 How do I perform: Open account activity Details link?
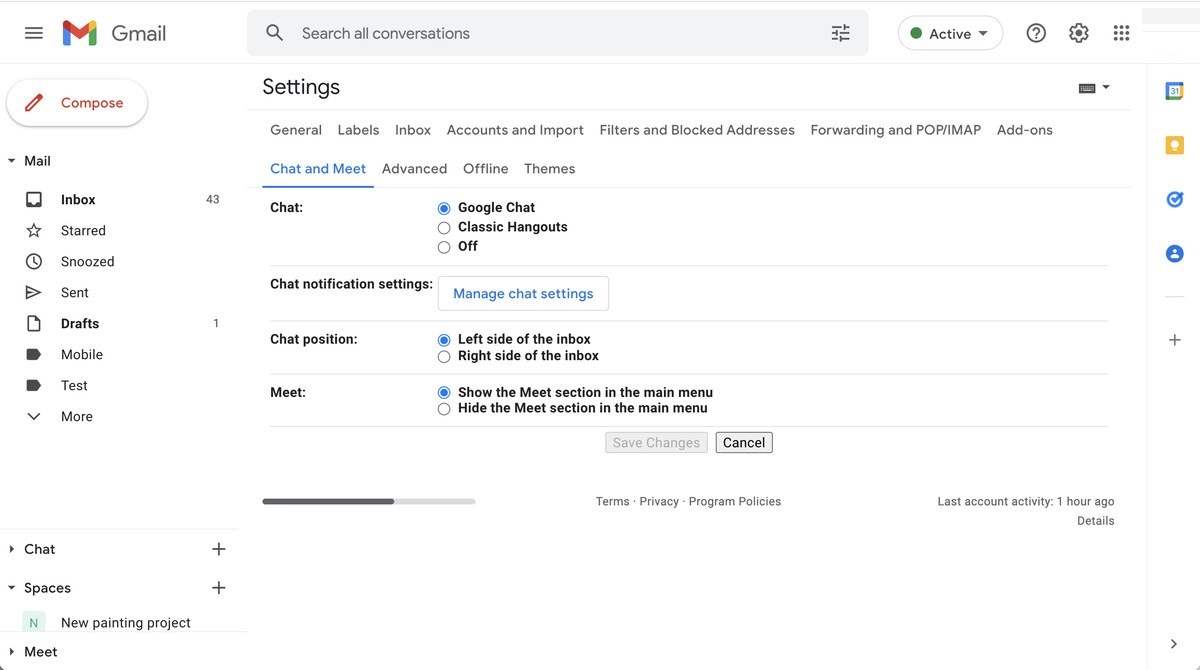coord(1096,521)
